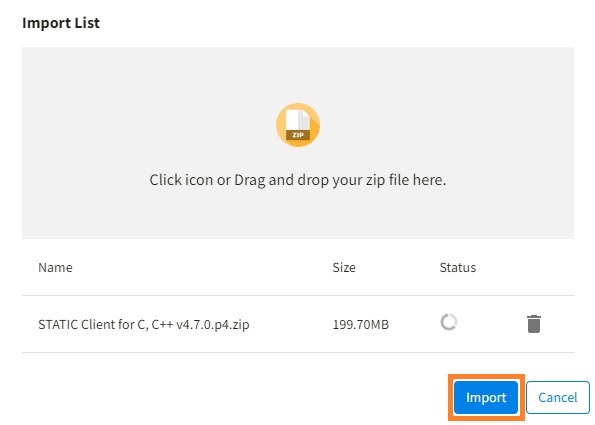Image resolution: width=595 pixels, height=425 pixels.
Task: Click the ZIP label badge on upload icon
Action: coord(298,135)
